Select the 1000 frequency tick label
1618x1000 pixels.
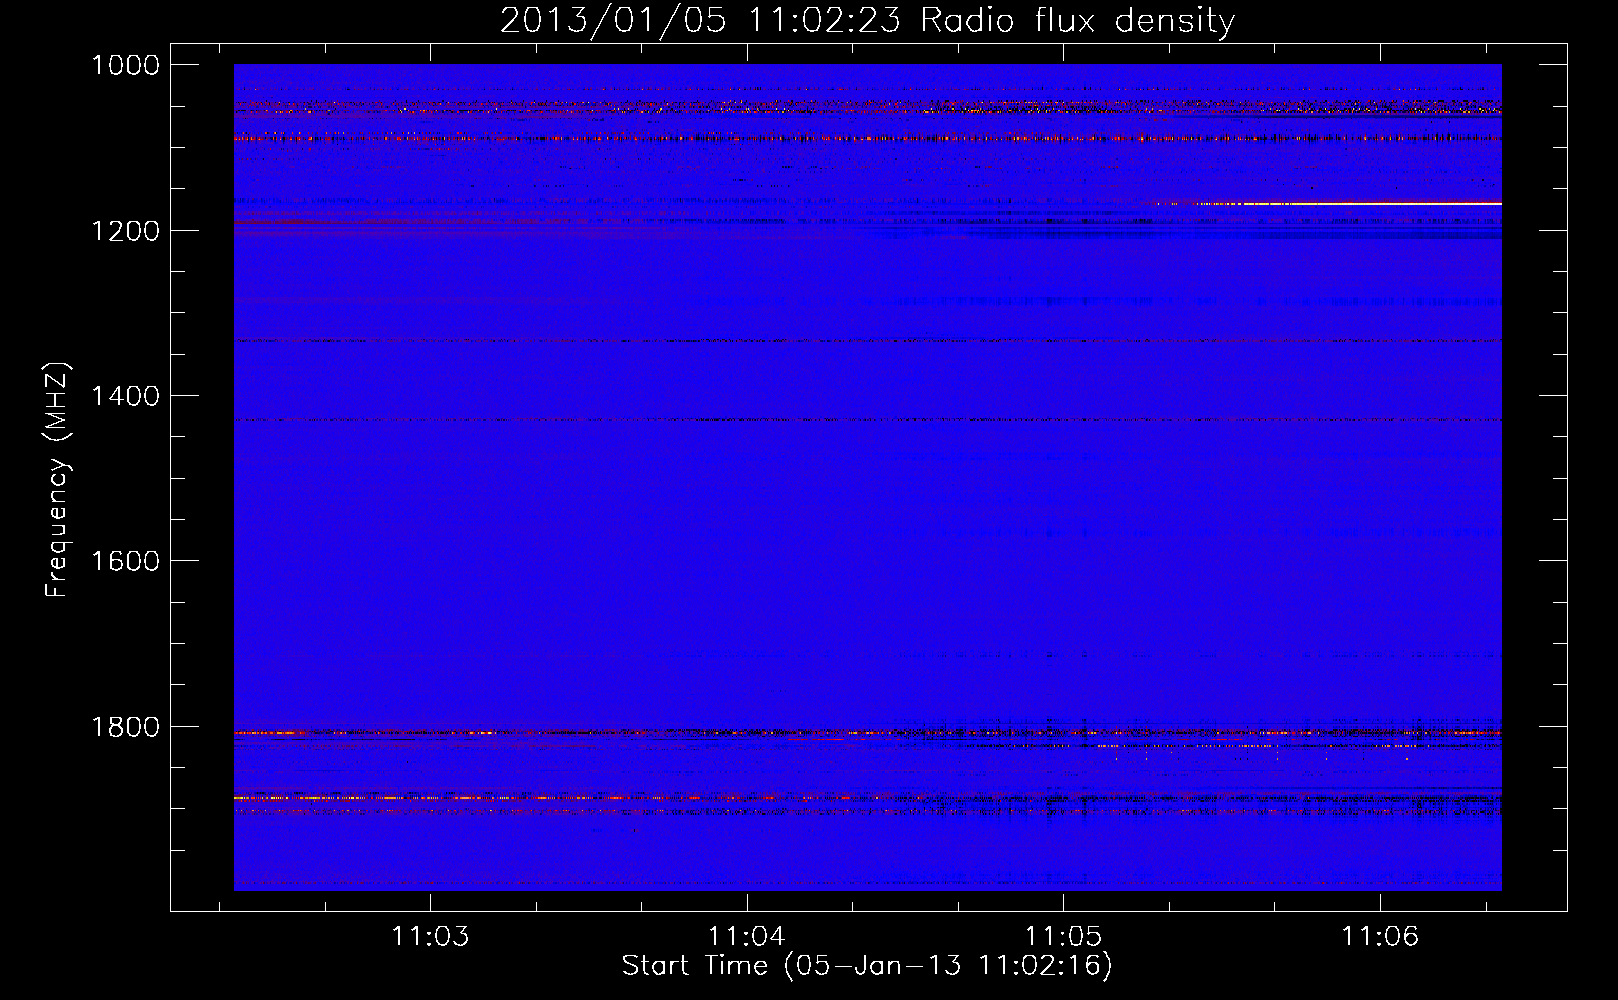click(125, 65)
